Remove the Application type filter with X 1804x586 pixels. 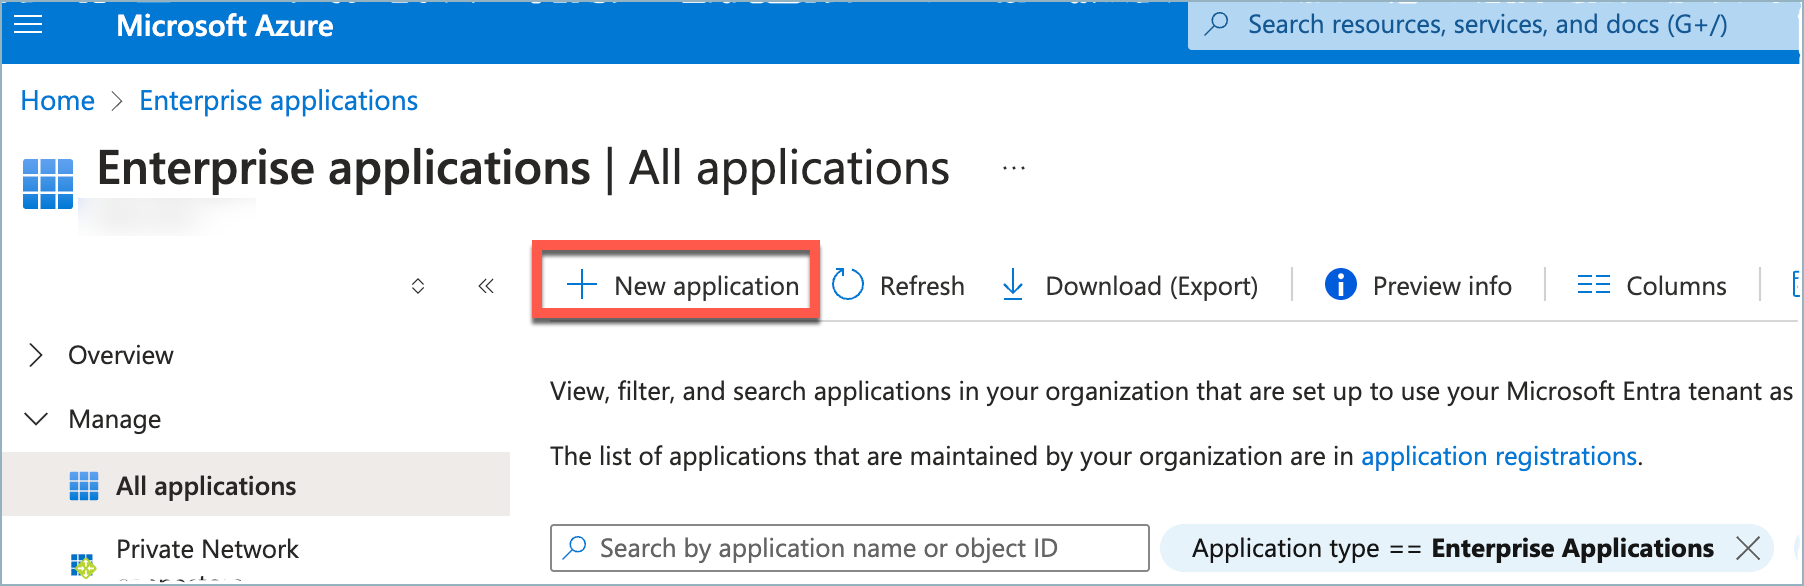pos(1748,548)
